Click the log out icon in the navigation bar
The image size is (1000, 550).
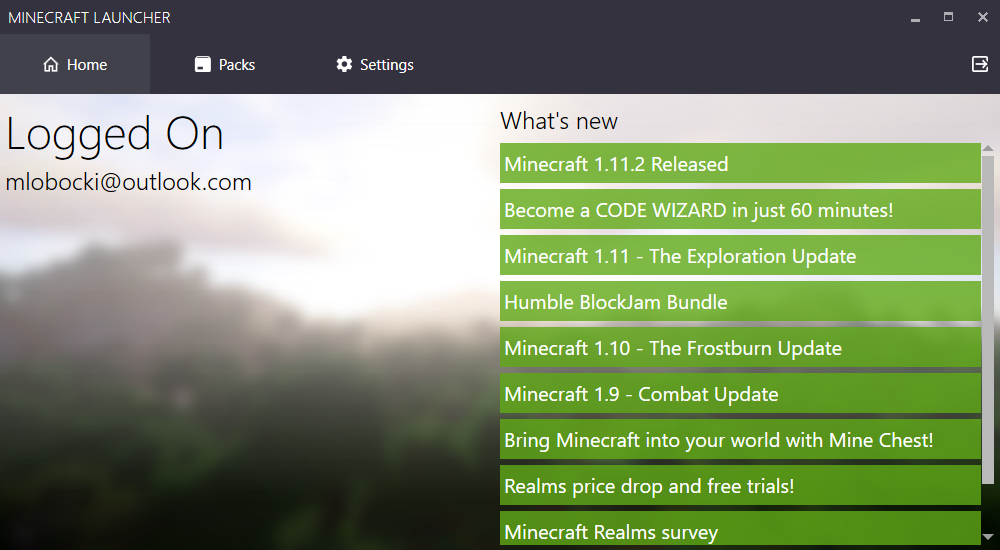(x=980, y=64)
